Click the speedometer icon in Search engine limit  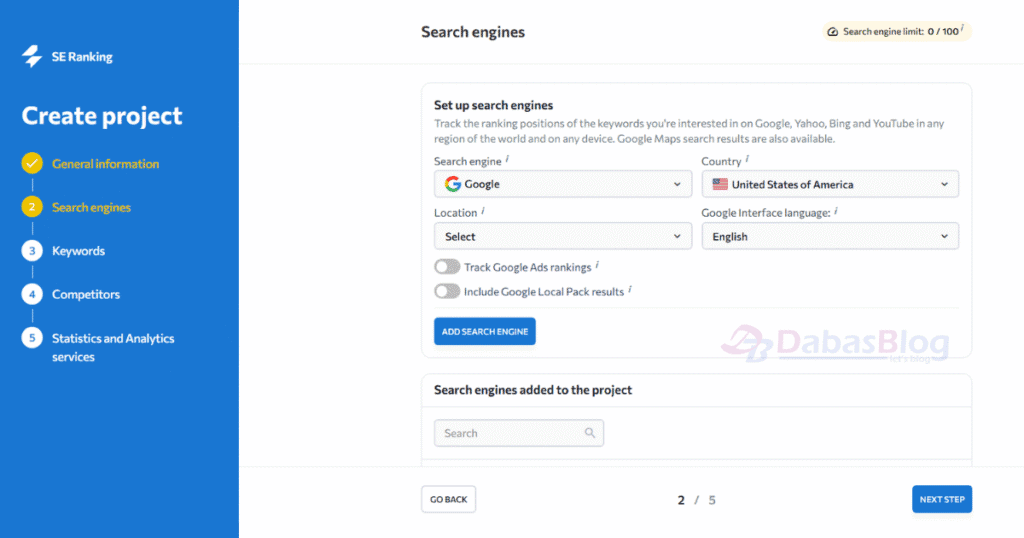[x=833, y=31]
